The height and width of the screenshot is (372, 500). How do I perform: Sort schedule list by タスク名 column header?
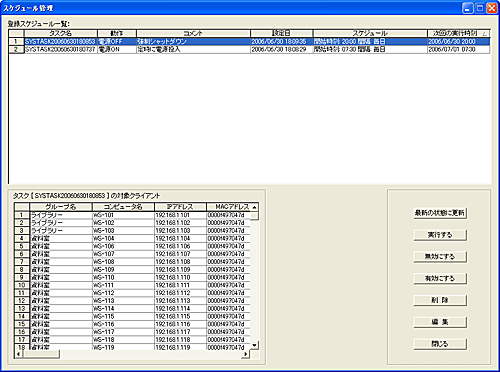pyautogui.click(x=61, y=33)
